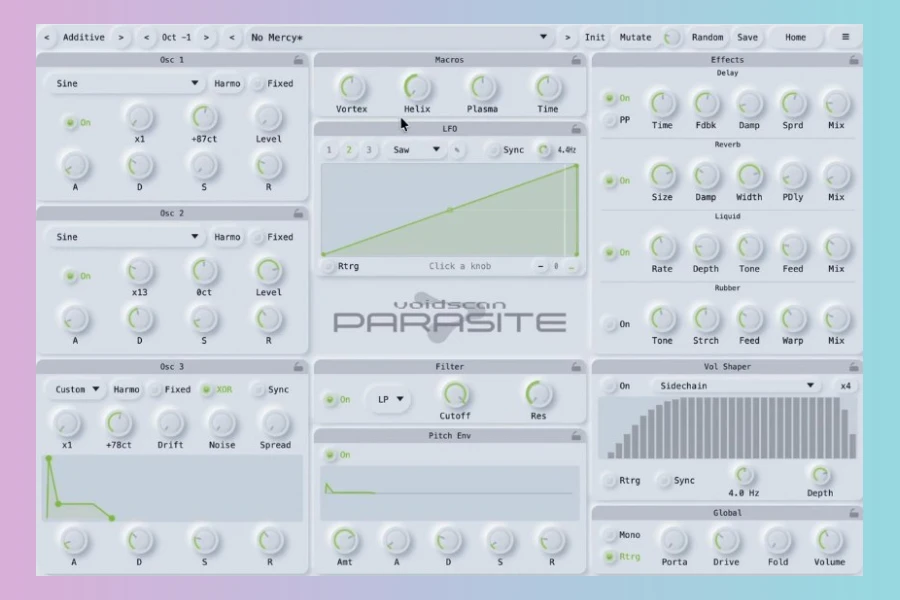
Task: Toggle Osc 1 On switch
Action: tap(71, 122)
